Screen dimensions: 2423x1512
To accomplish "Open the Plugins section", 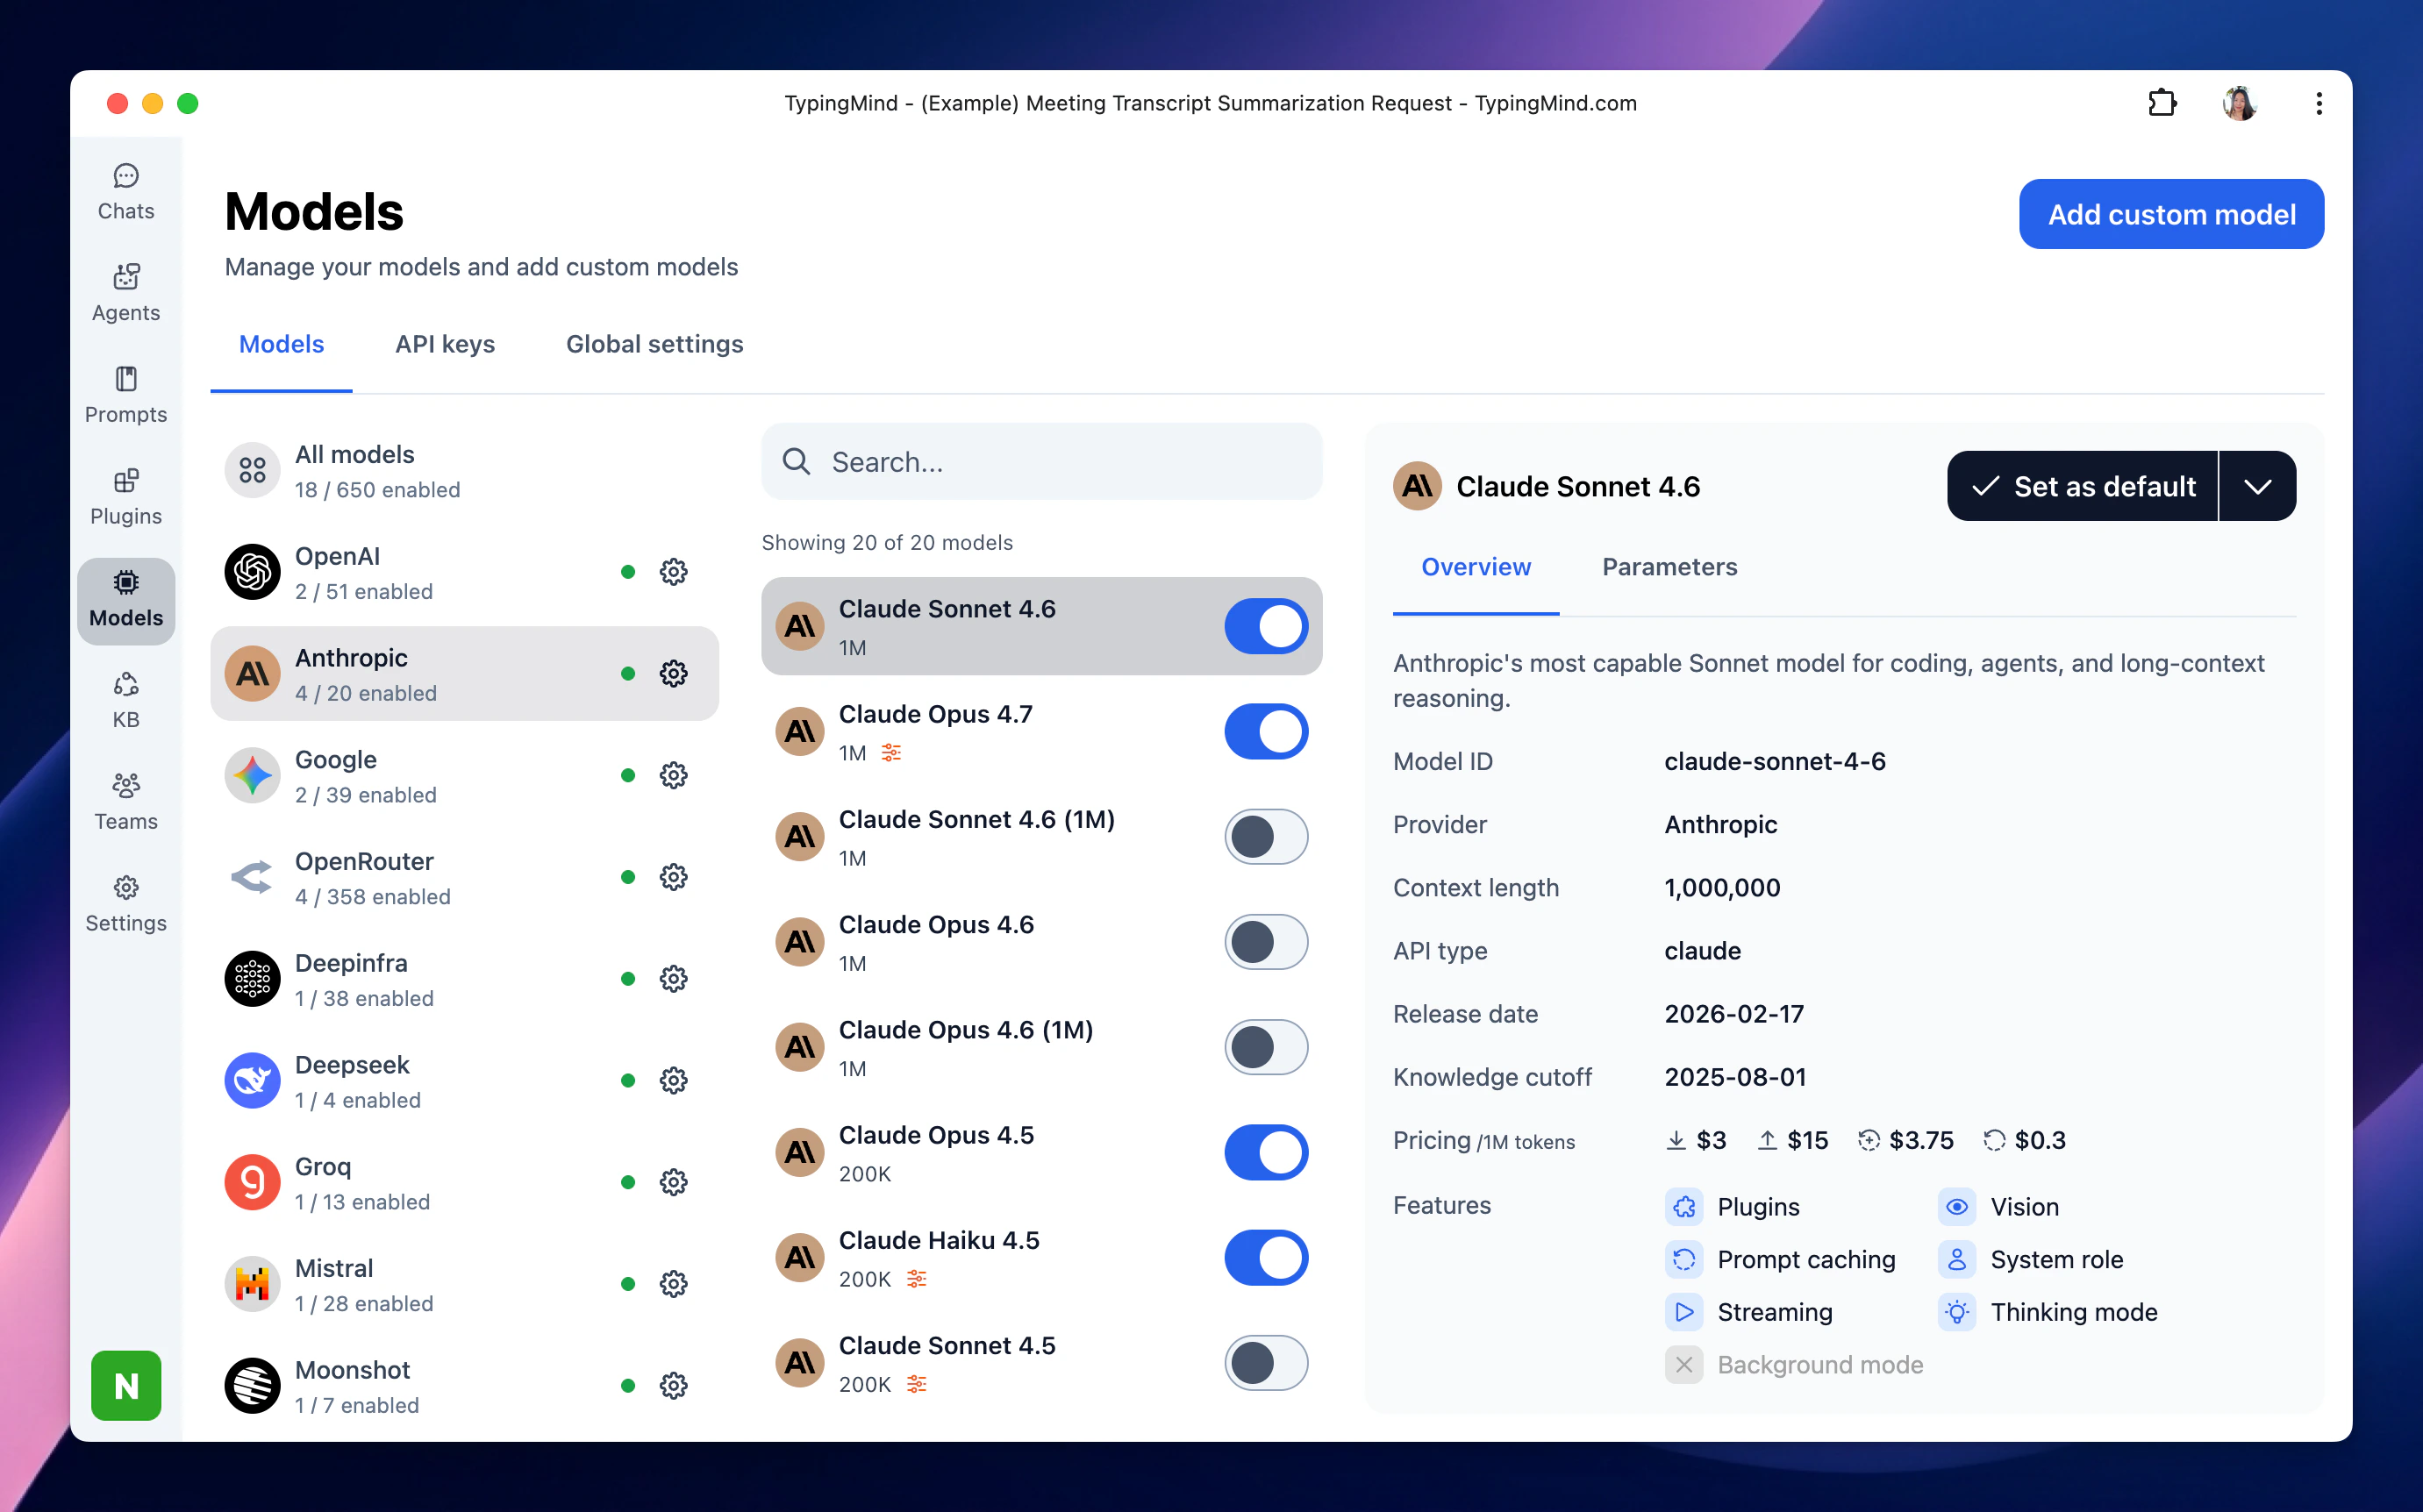I will pos(126,497).
